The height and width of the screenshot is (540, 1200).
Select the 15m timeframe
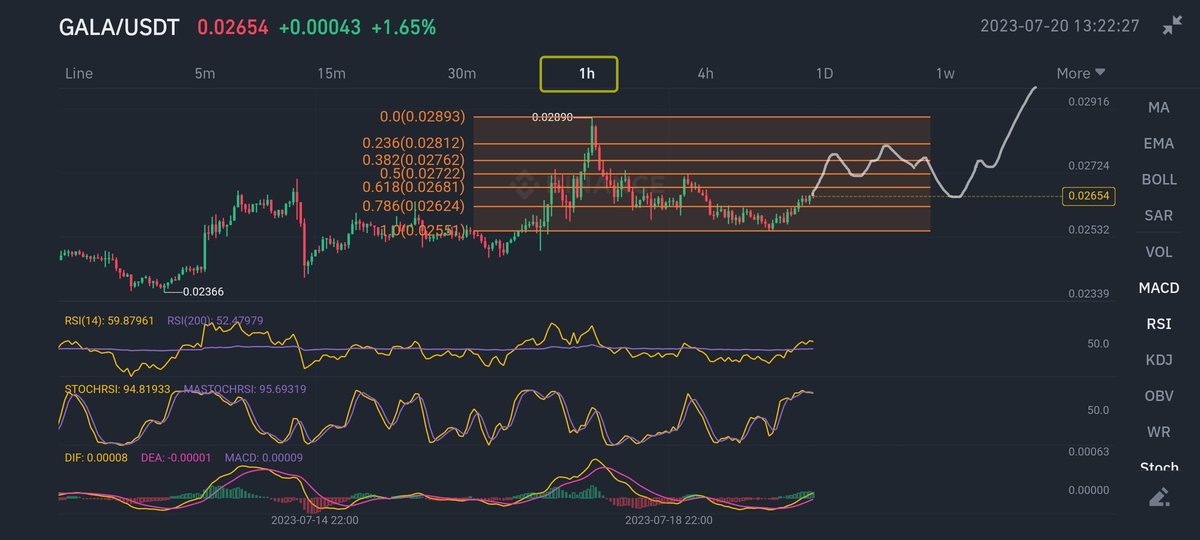click(331, 73)
